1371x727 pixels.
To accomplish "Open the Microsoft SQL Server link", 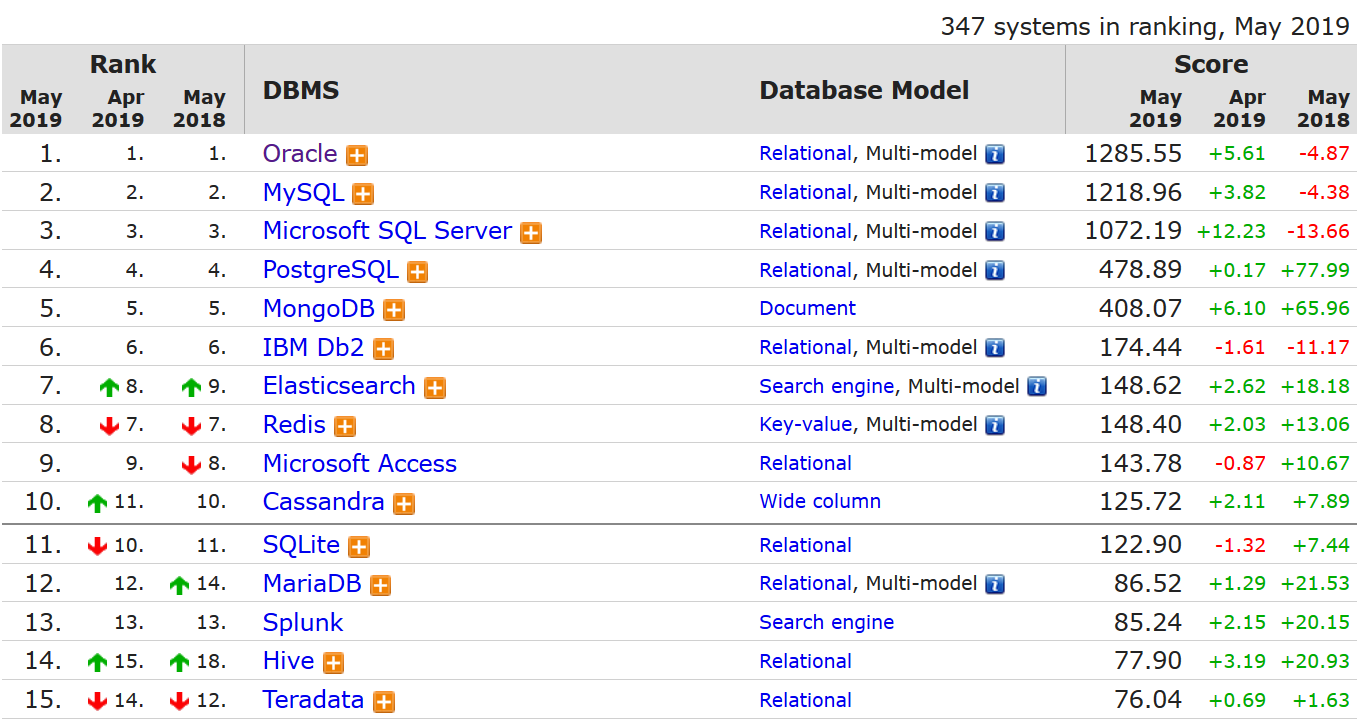I will 387,231.
